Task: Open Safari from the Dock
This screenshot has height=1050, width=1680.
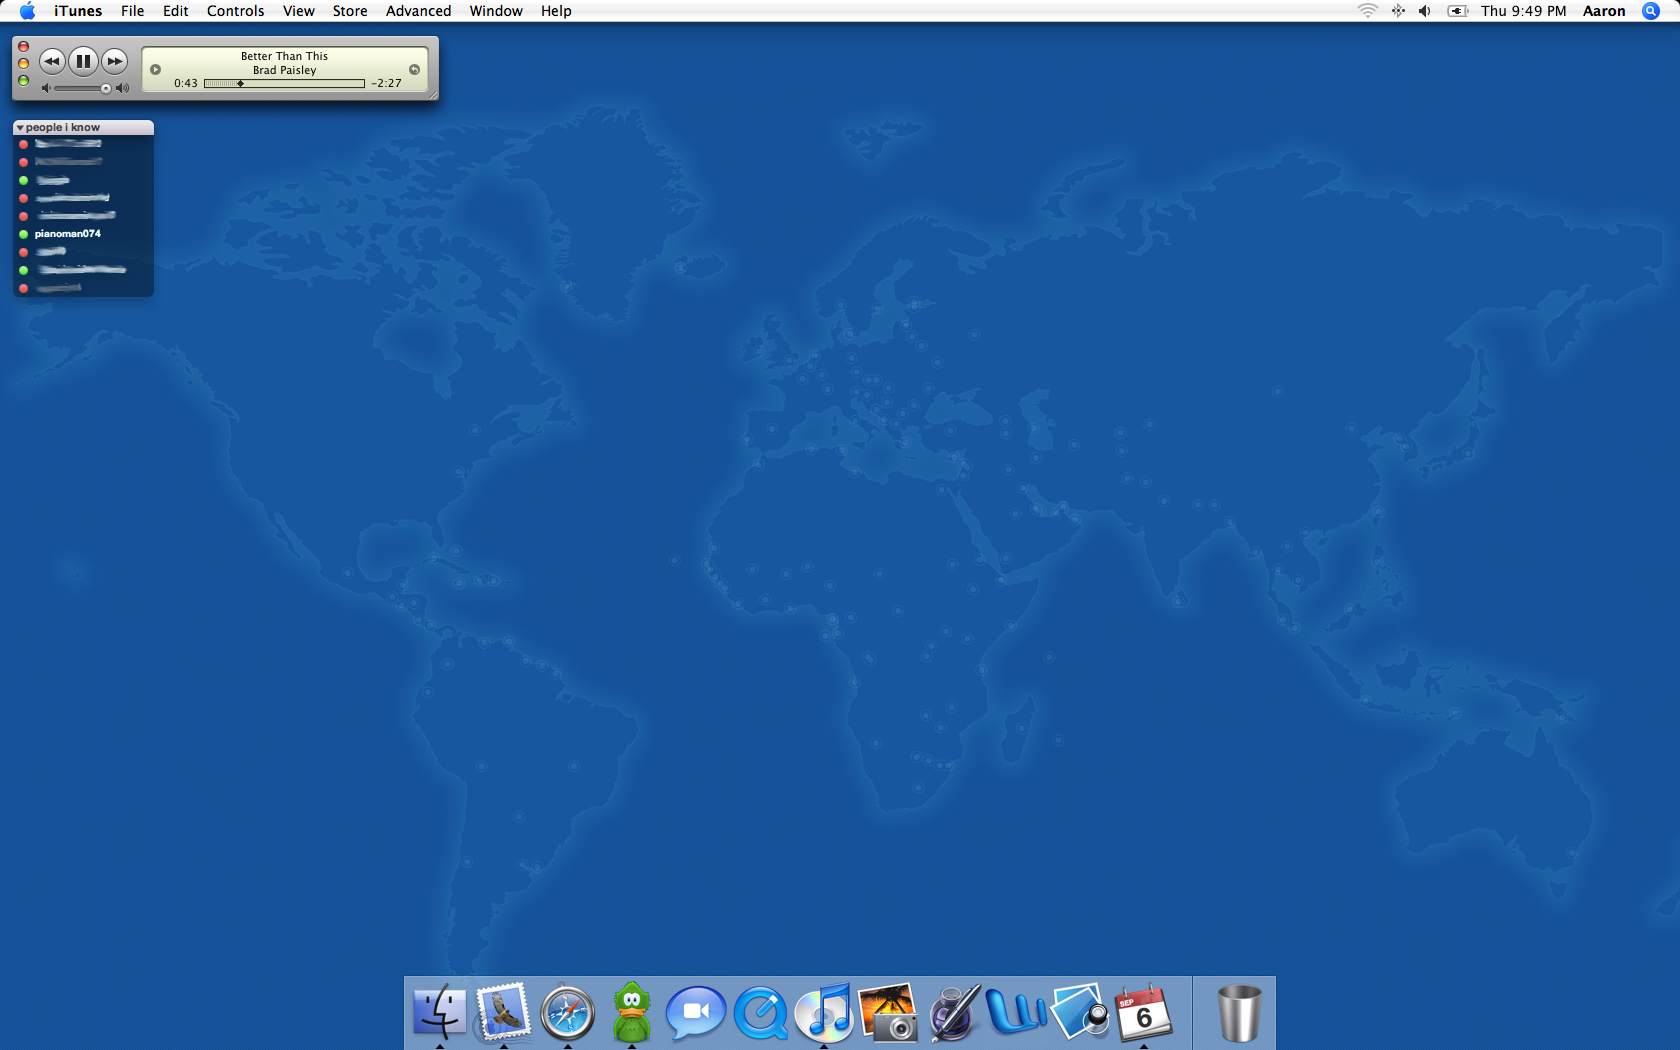Action: 567,1013
